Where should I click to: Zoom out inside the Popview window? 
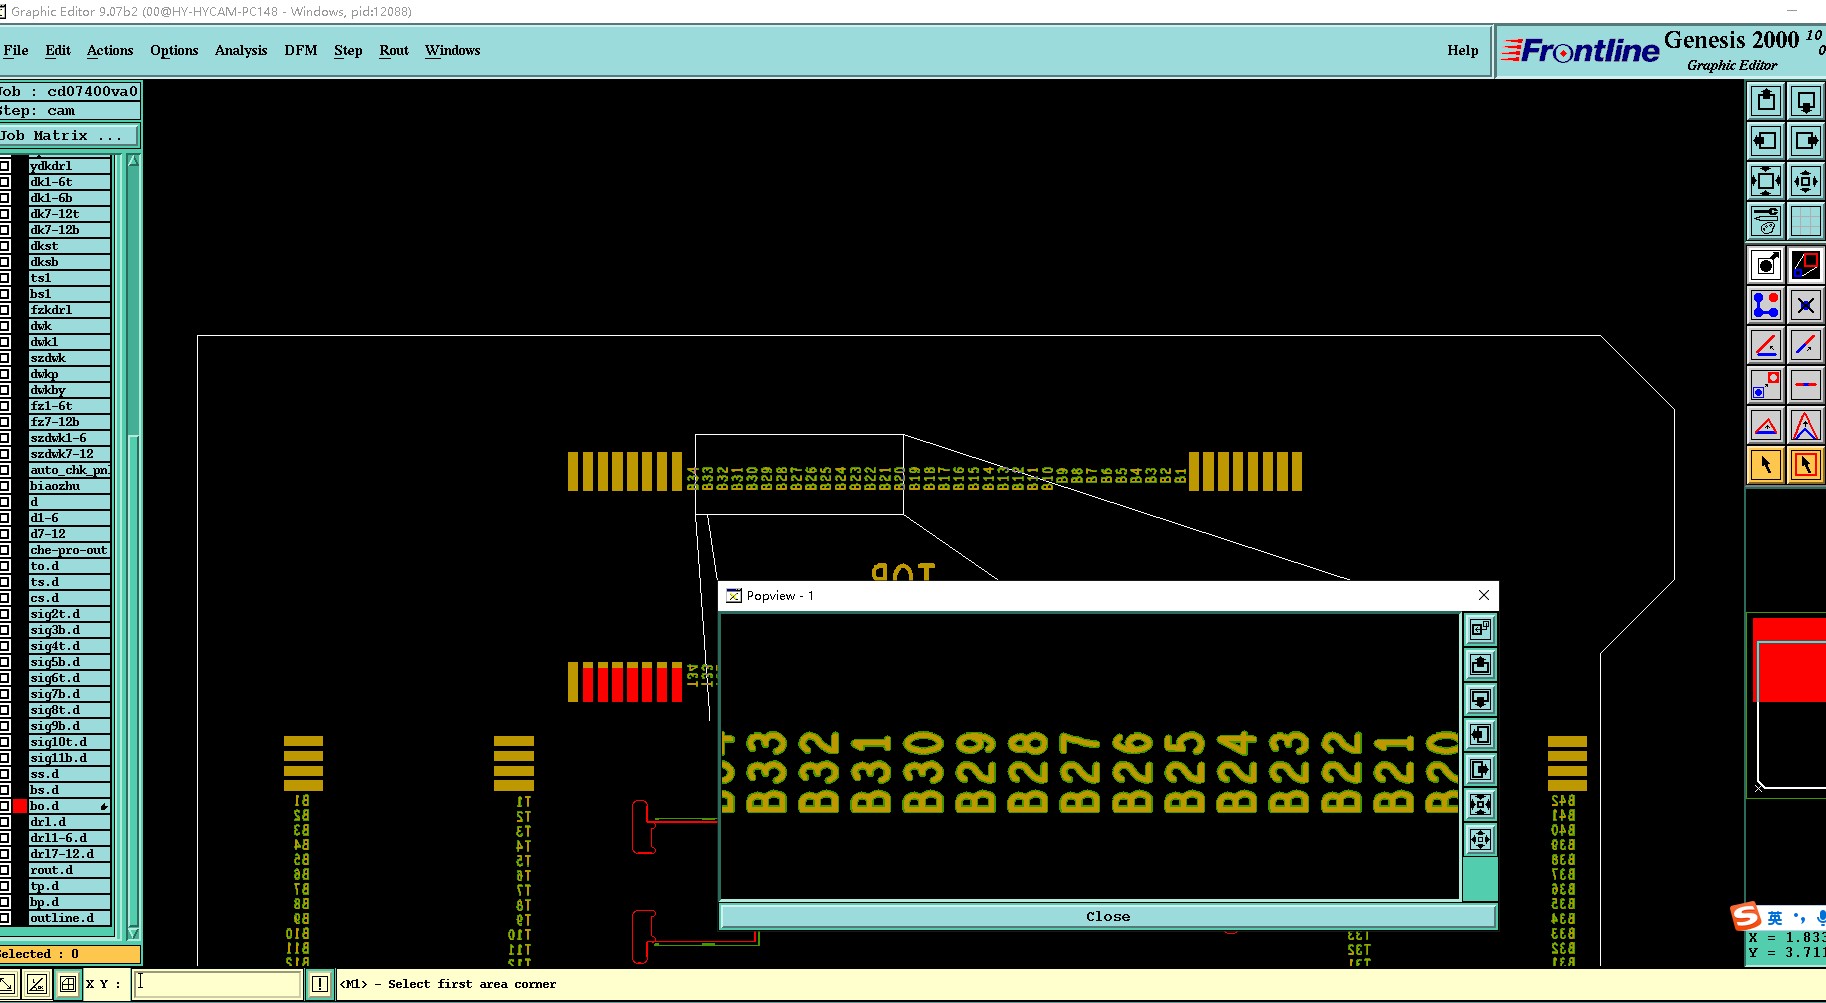(1480, 839)
